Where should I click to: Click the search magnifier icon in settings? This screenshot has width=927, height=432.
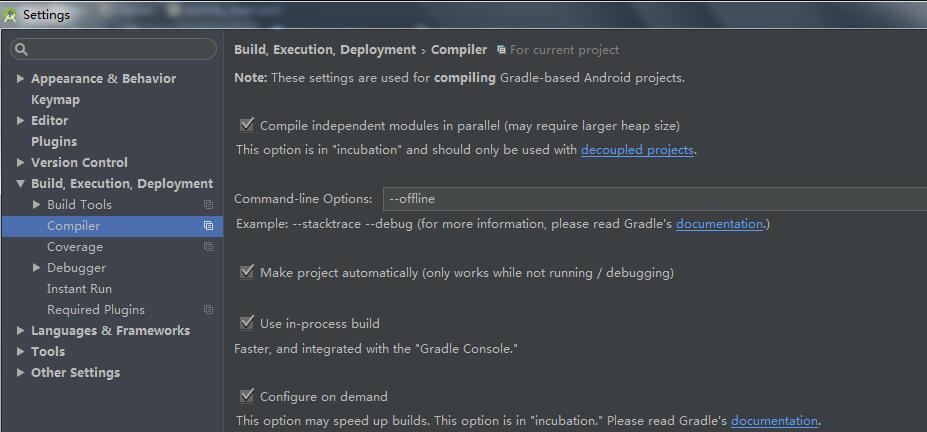(x=22, y=49)
